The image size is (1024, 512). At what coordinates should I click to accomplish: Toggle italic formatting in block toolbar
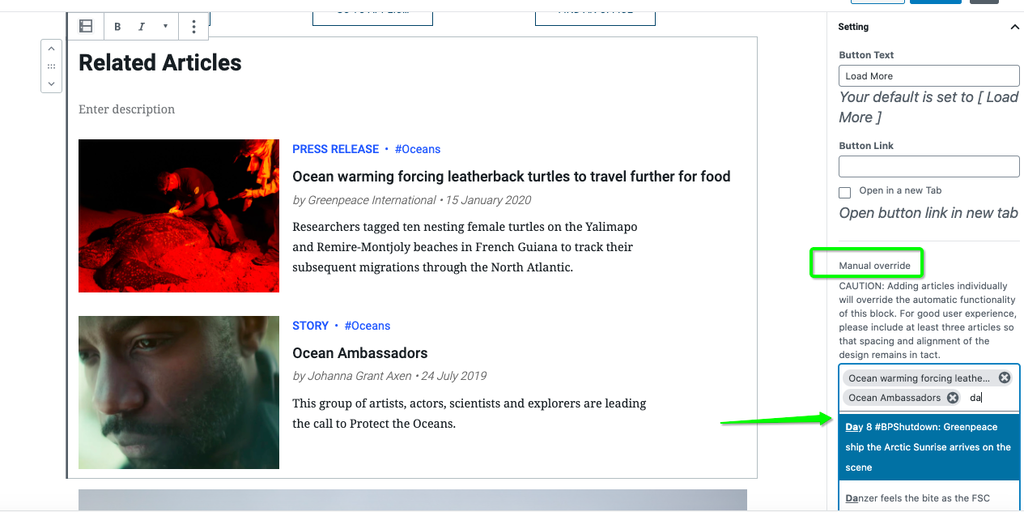click(x=141, y=27)
